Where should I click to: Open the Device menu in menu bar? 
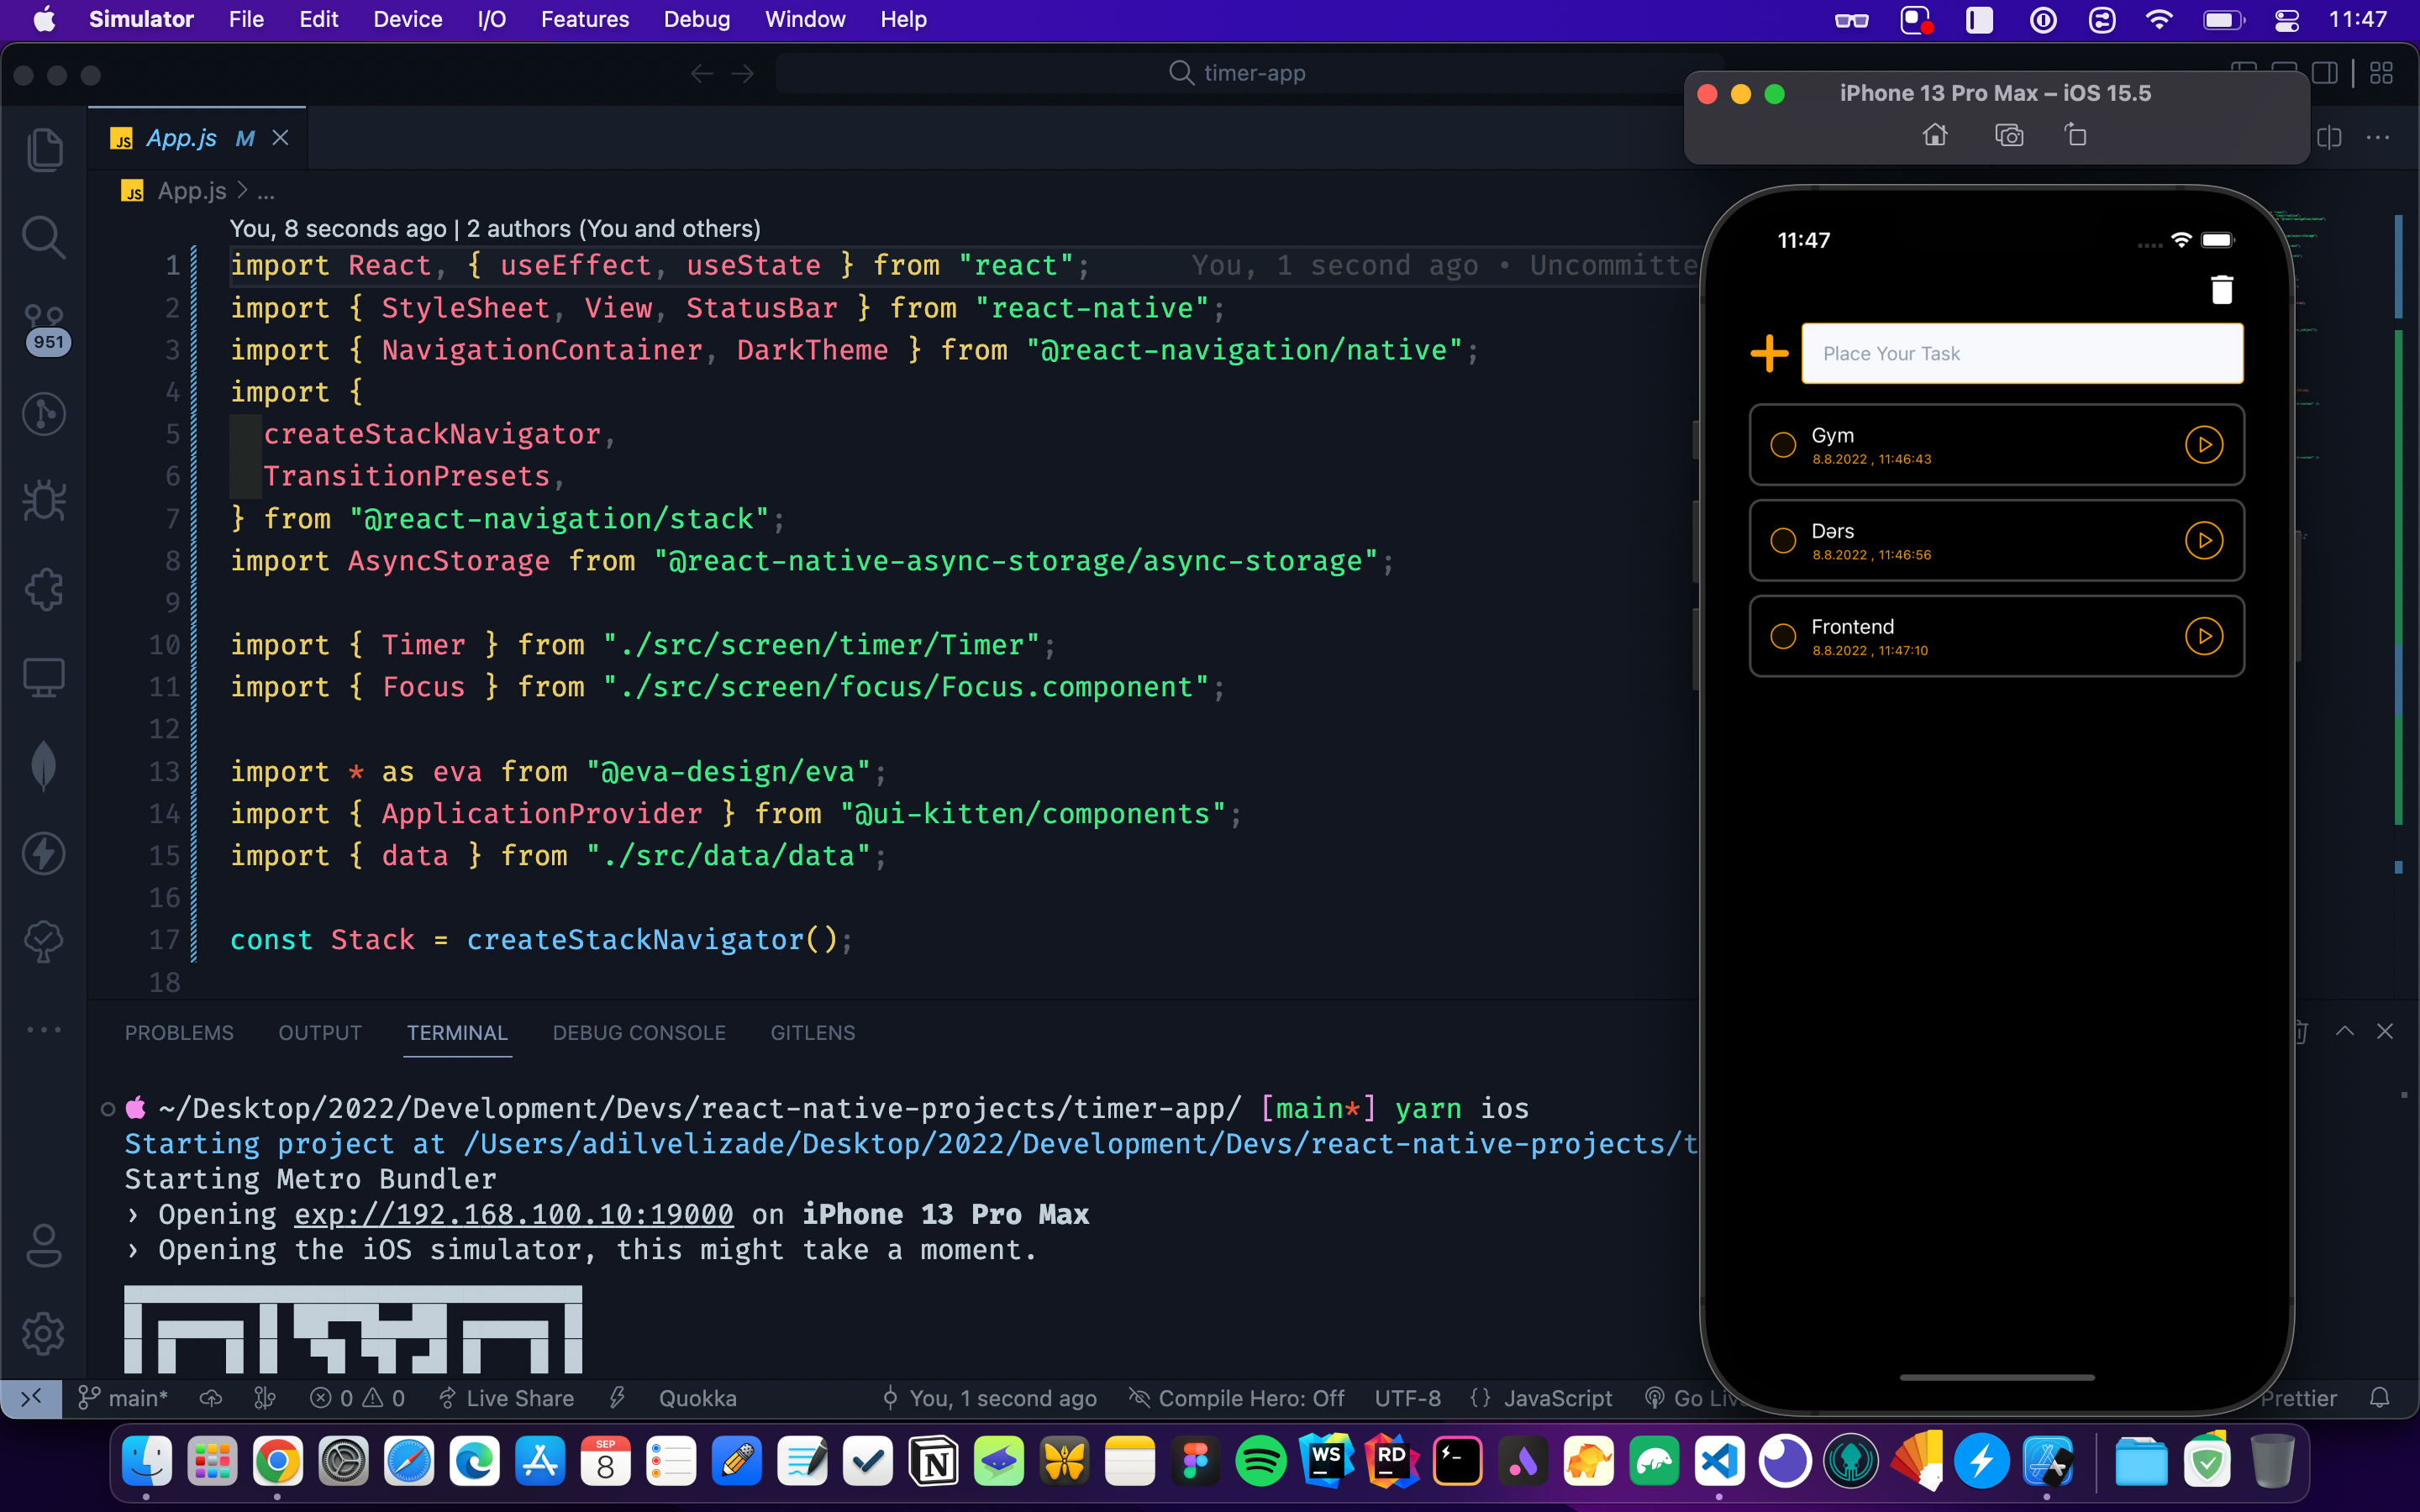click(408, 19)
